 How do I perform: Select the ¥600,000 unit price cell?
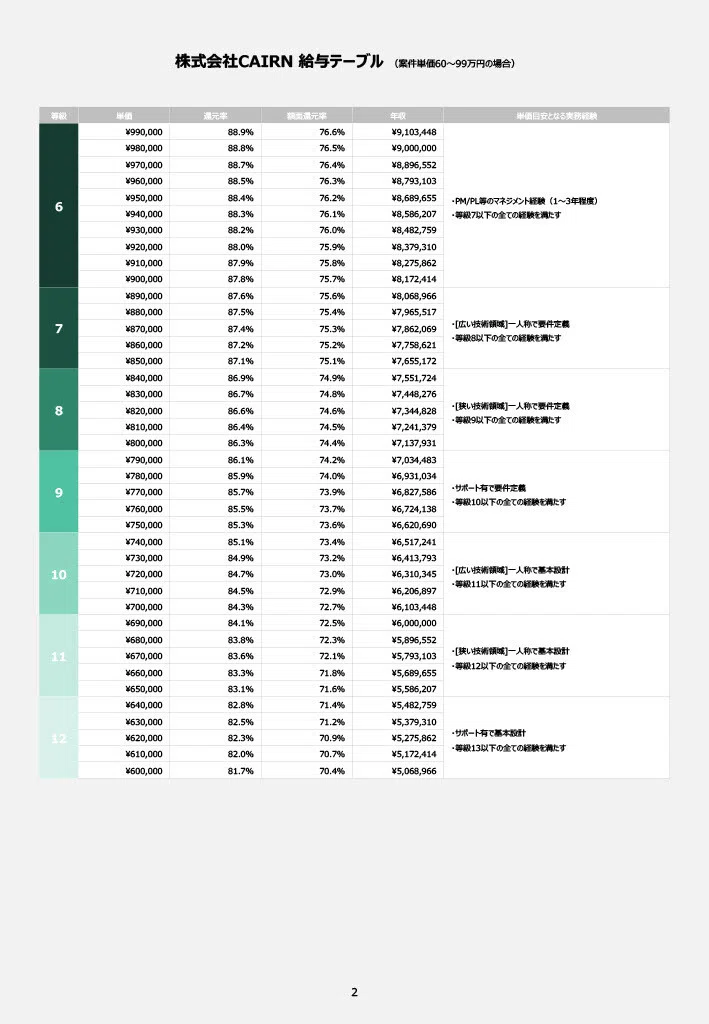coord(124,771)
